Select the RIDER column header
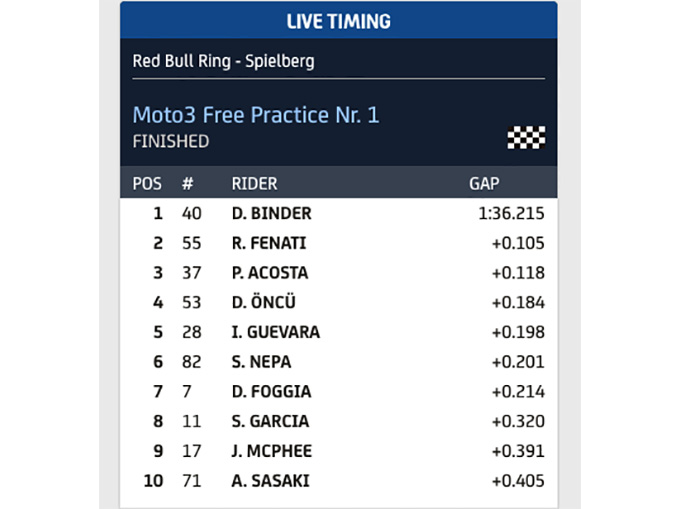680x509 pixels. [x=255, y=183]
